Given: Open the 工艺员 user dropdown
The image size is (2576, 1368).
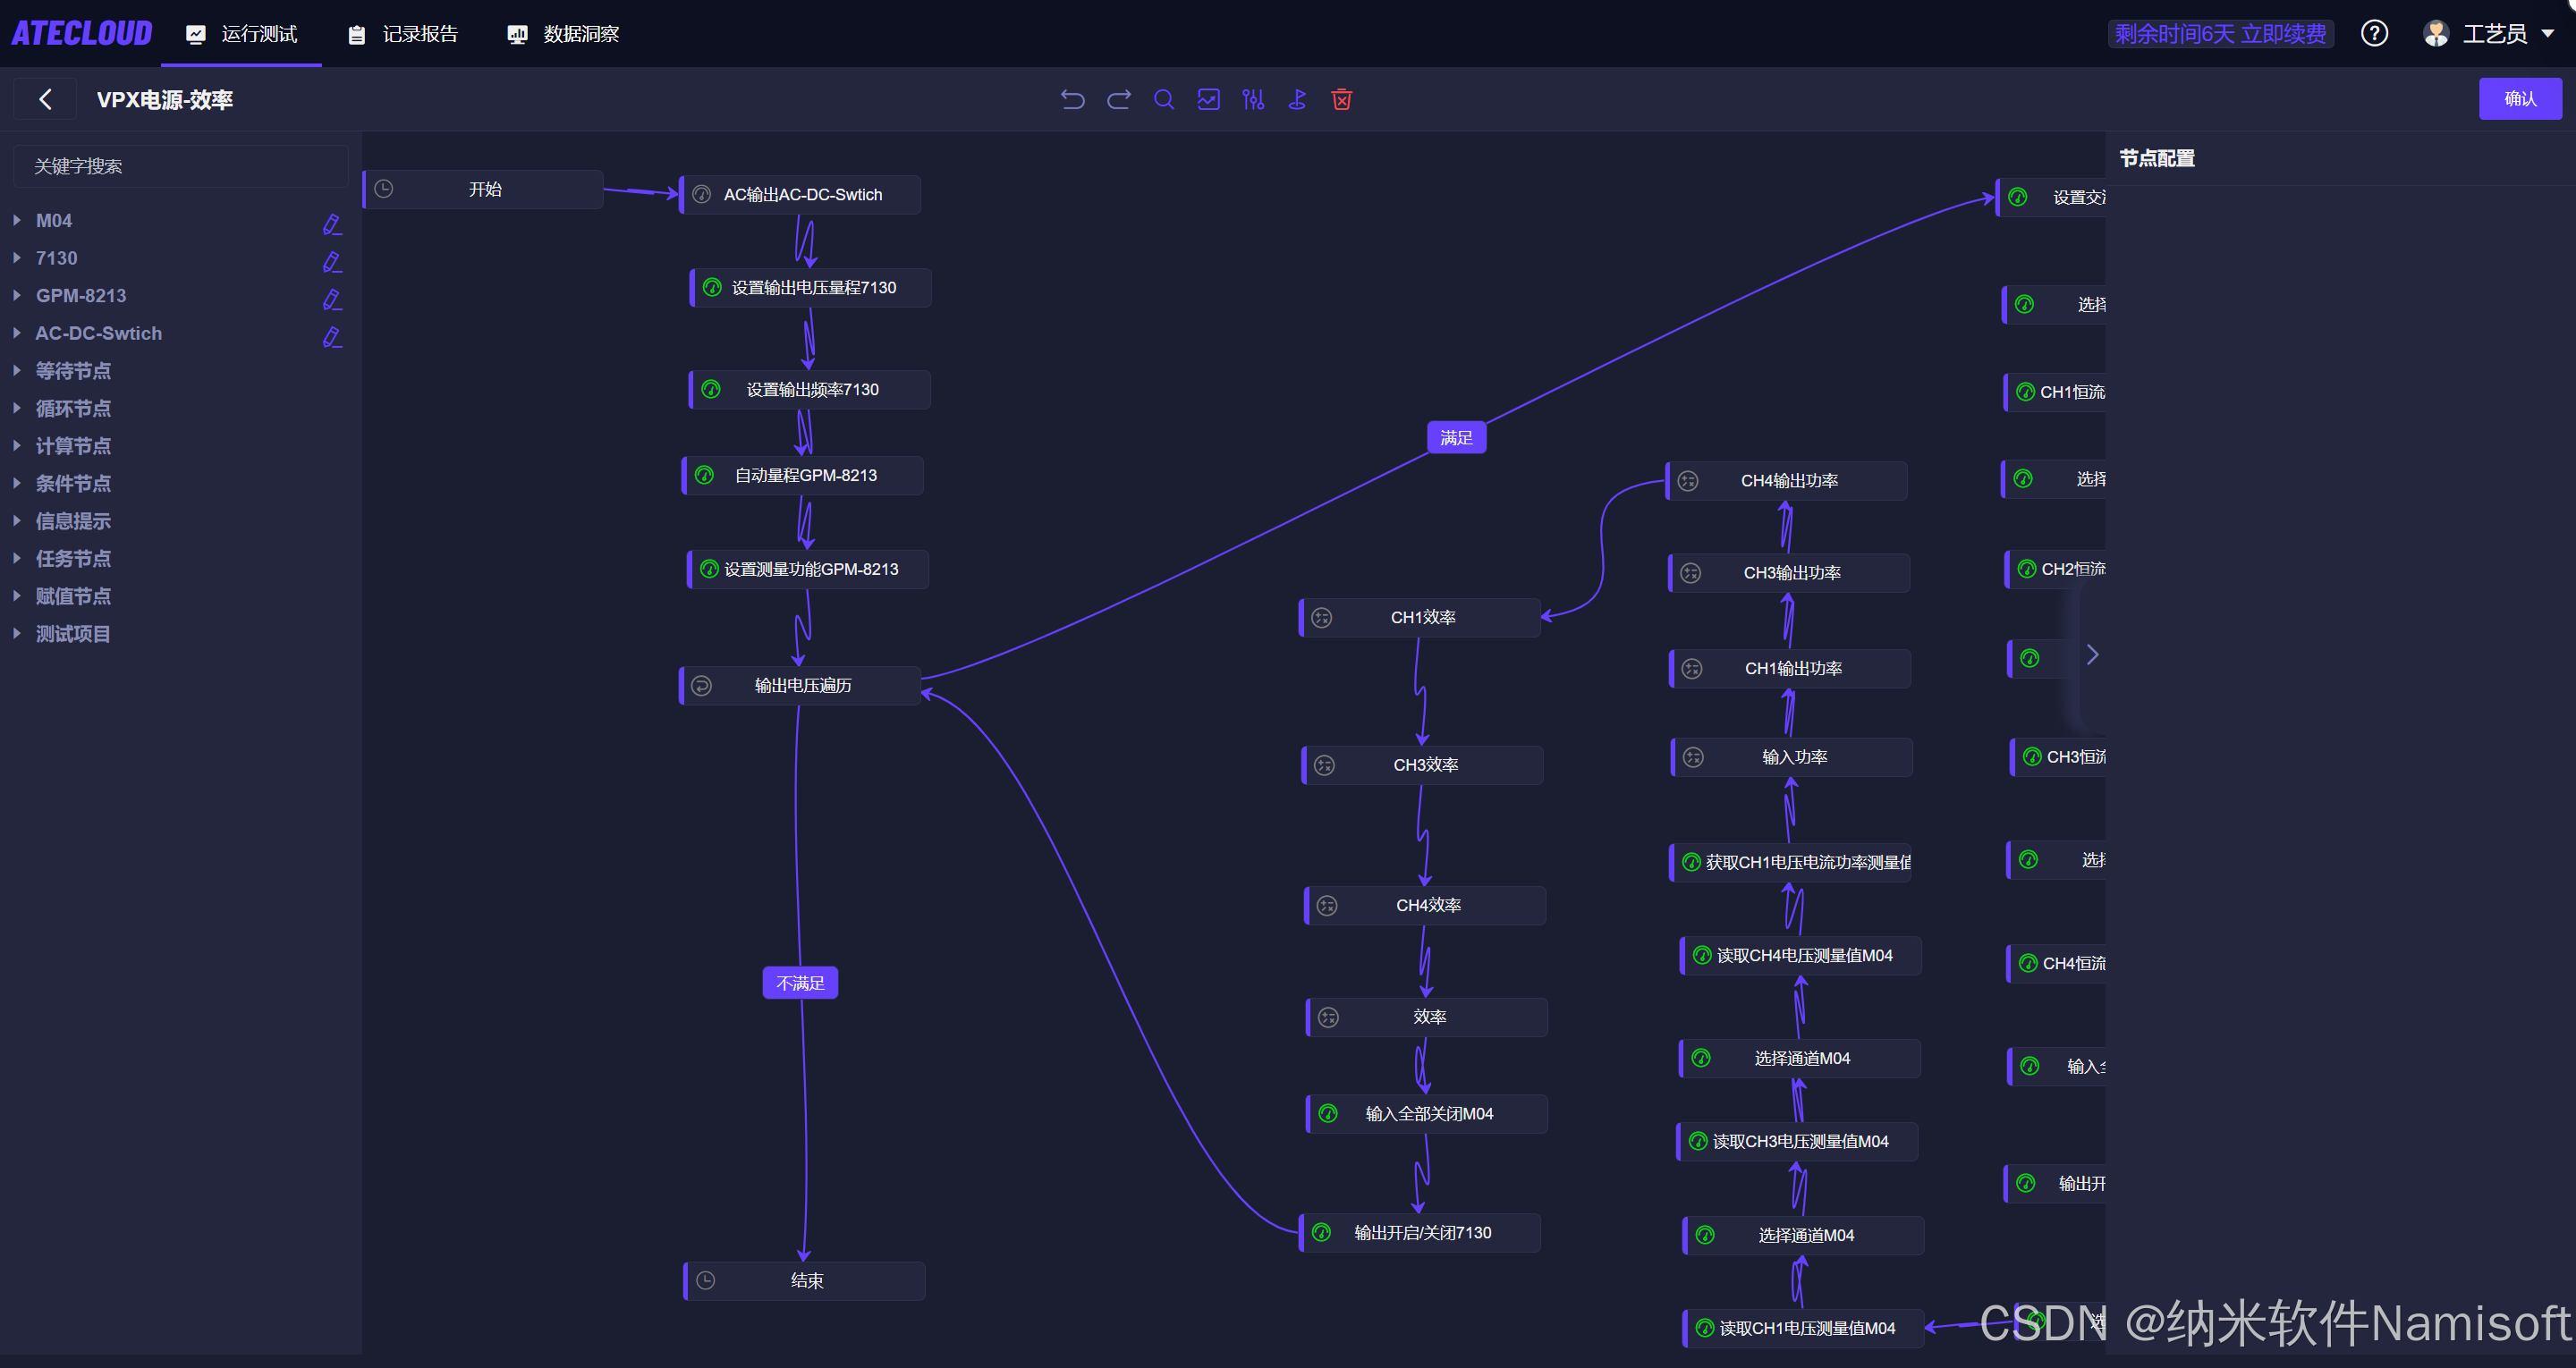Looking at the screenshot, I should 2494,33.
